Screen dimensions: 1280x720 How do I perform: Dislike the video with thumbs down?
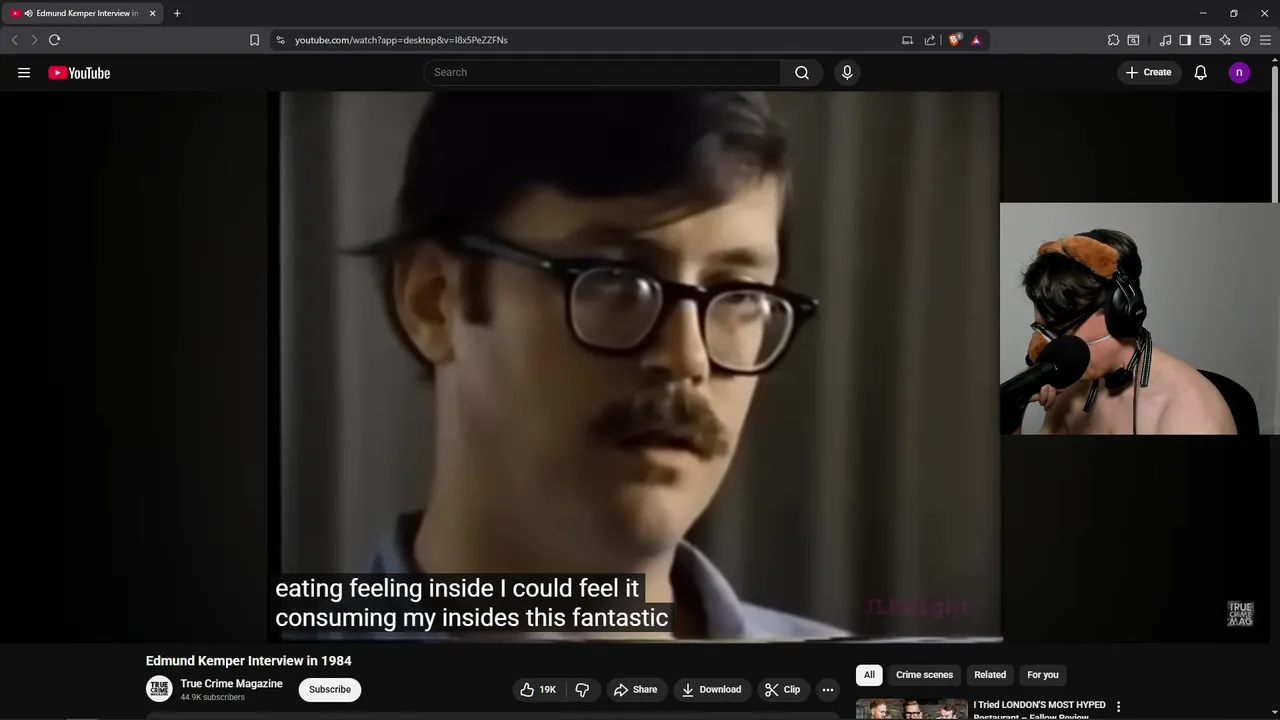click(x=582, y=689)
